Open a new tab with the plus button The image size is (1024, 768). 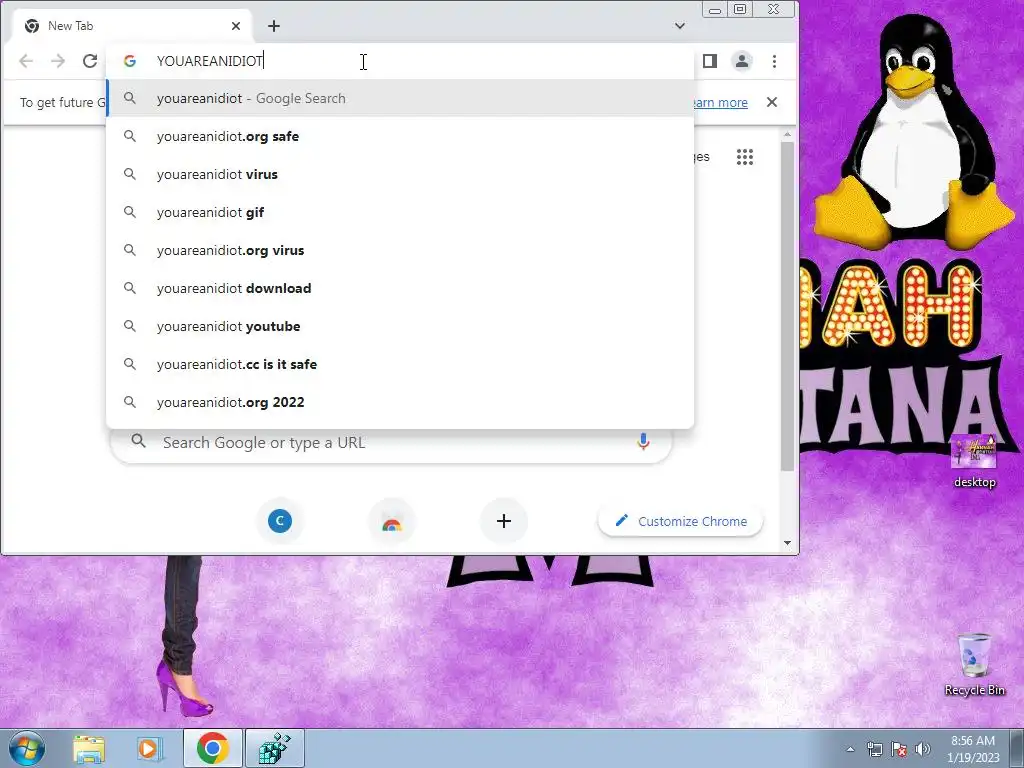(x=274, y=26)
